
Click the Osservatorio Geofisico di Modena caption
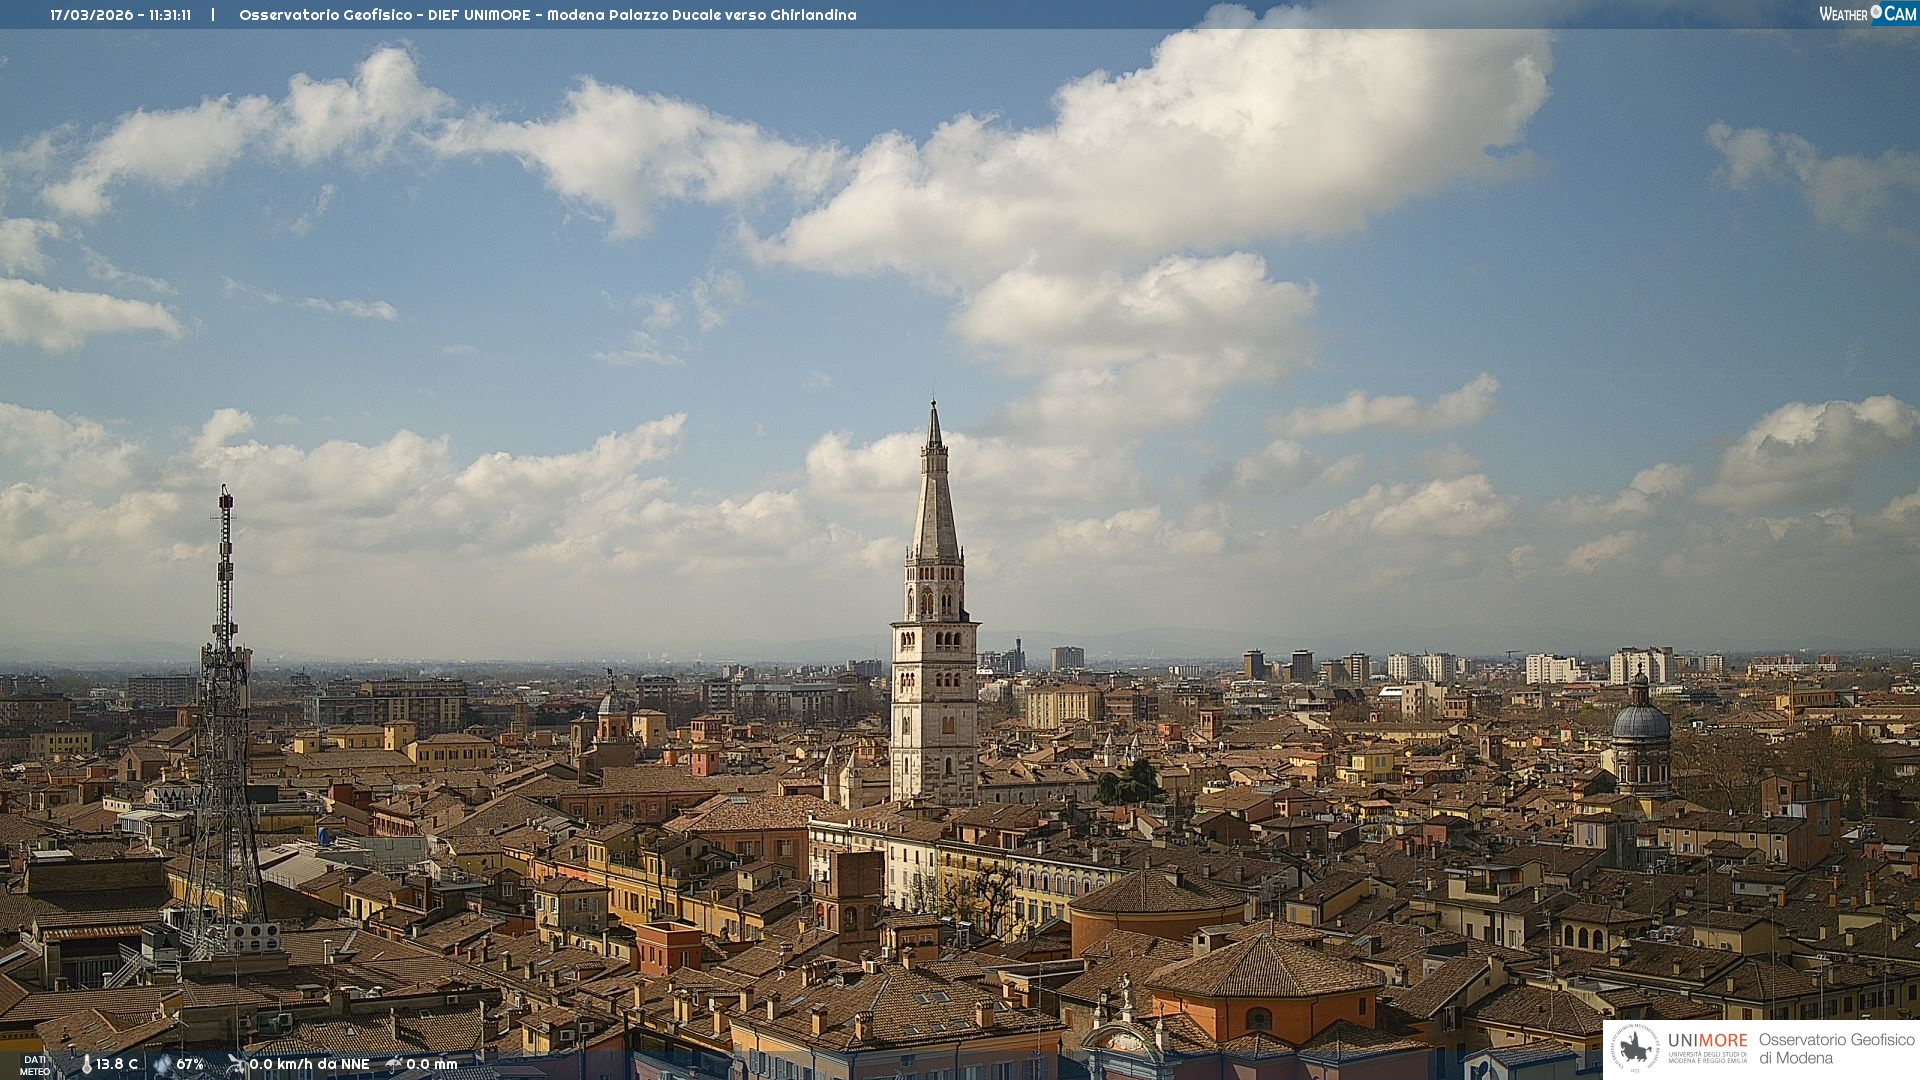1836,1049
